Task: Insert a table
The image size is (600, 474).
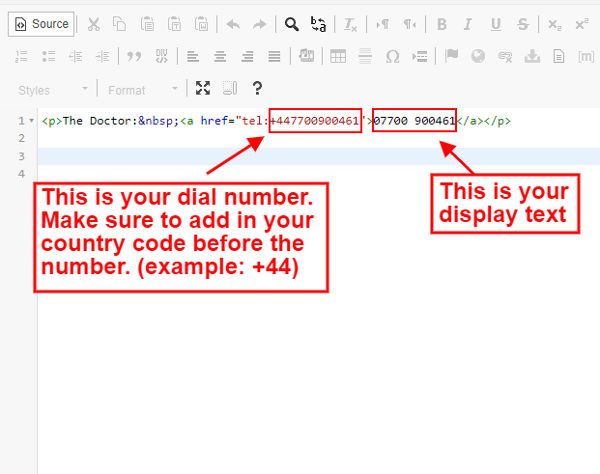Action: coord(338,57)
